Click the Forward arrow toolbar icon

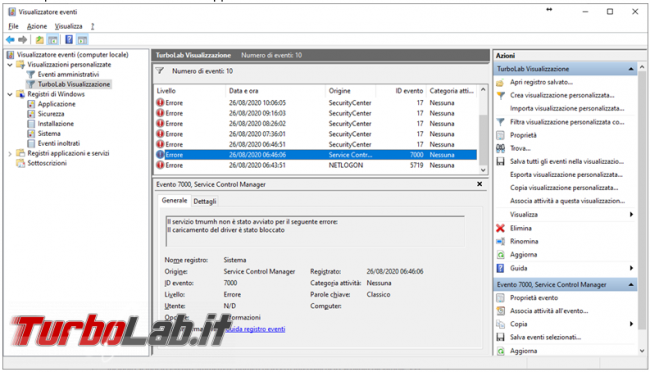tap(23, 40)
